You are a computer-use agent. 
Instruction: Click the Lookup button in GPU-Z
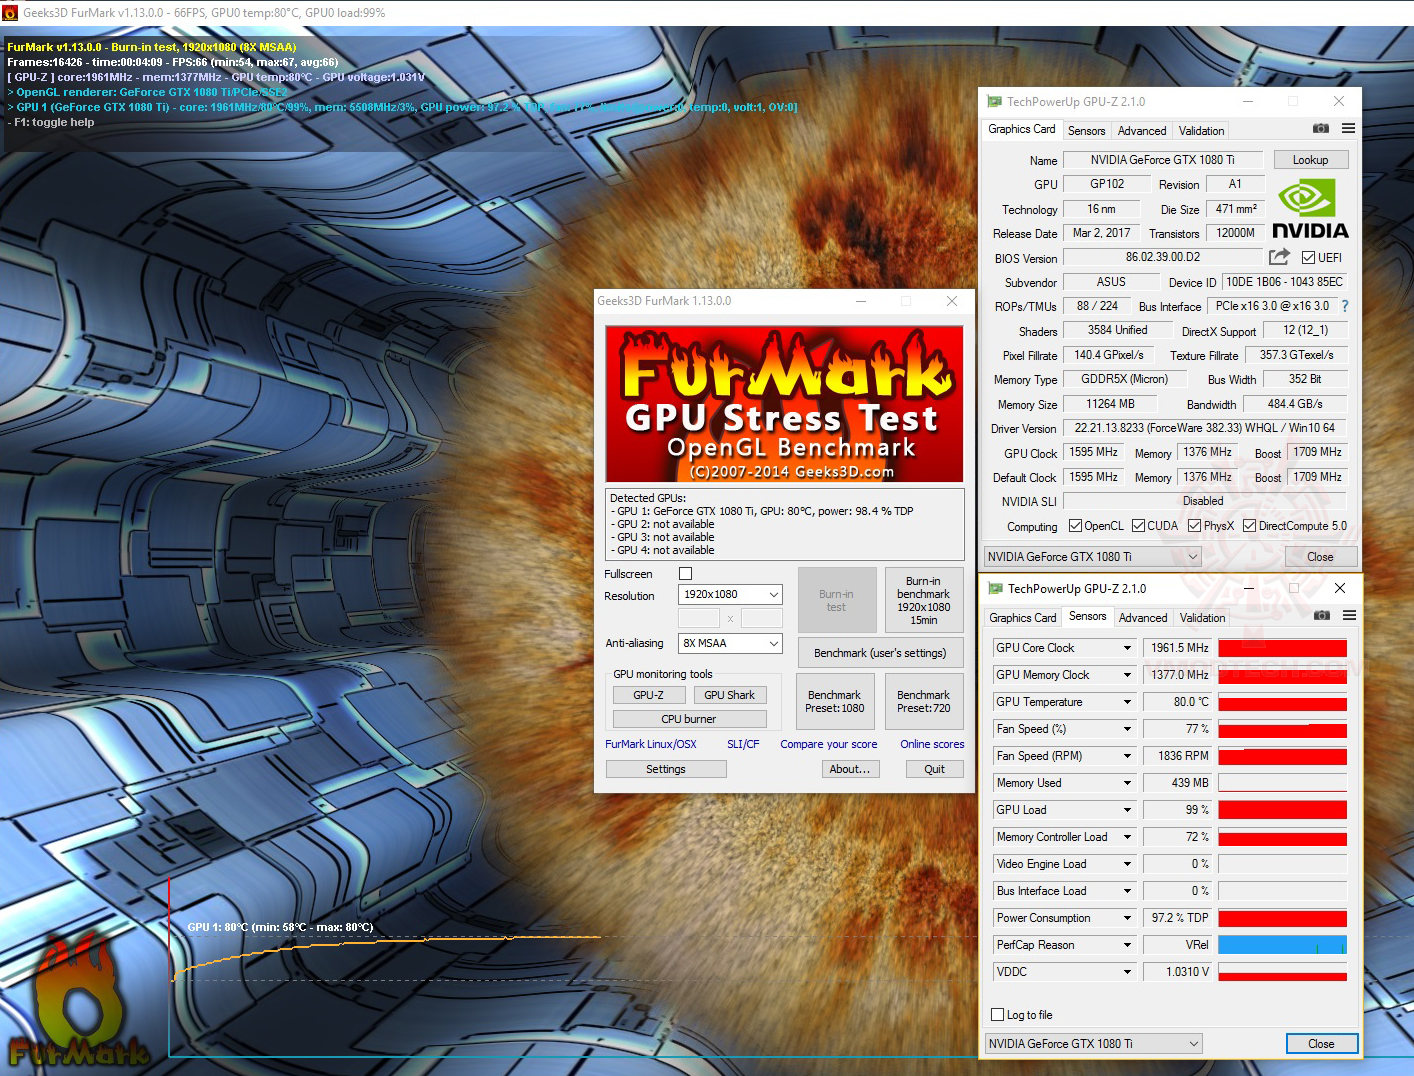[1310, 160]
